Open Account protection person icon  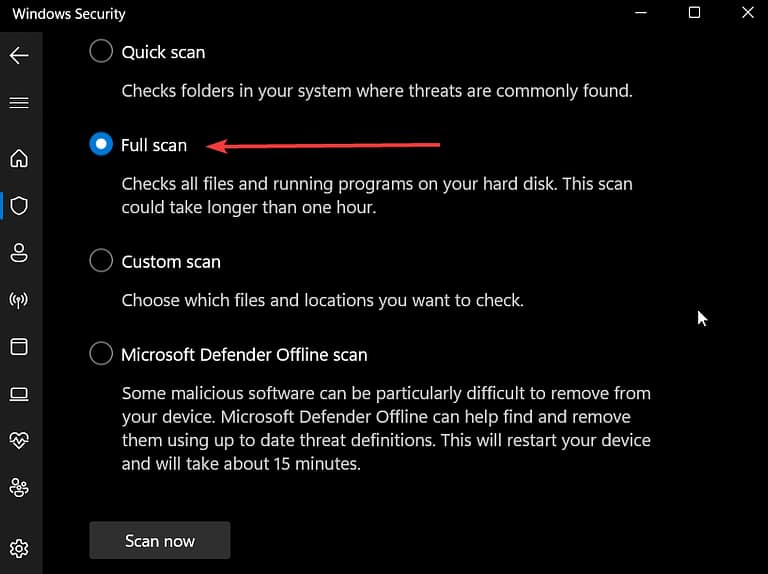[19, 252]
